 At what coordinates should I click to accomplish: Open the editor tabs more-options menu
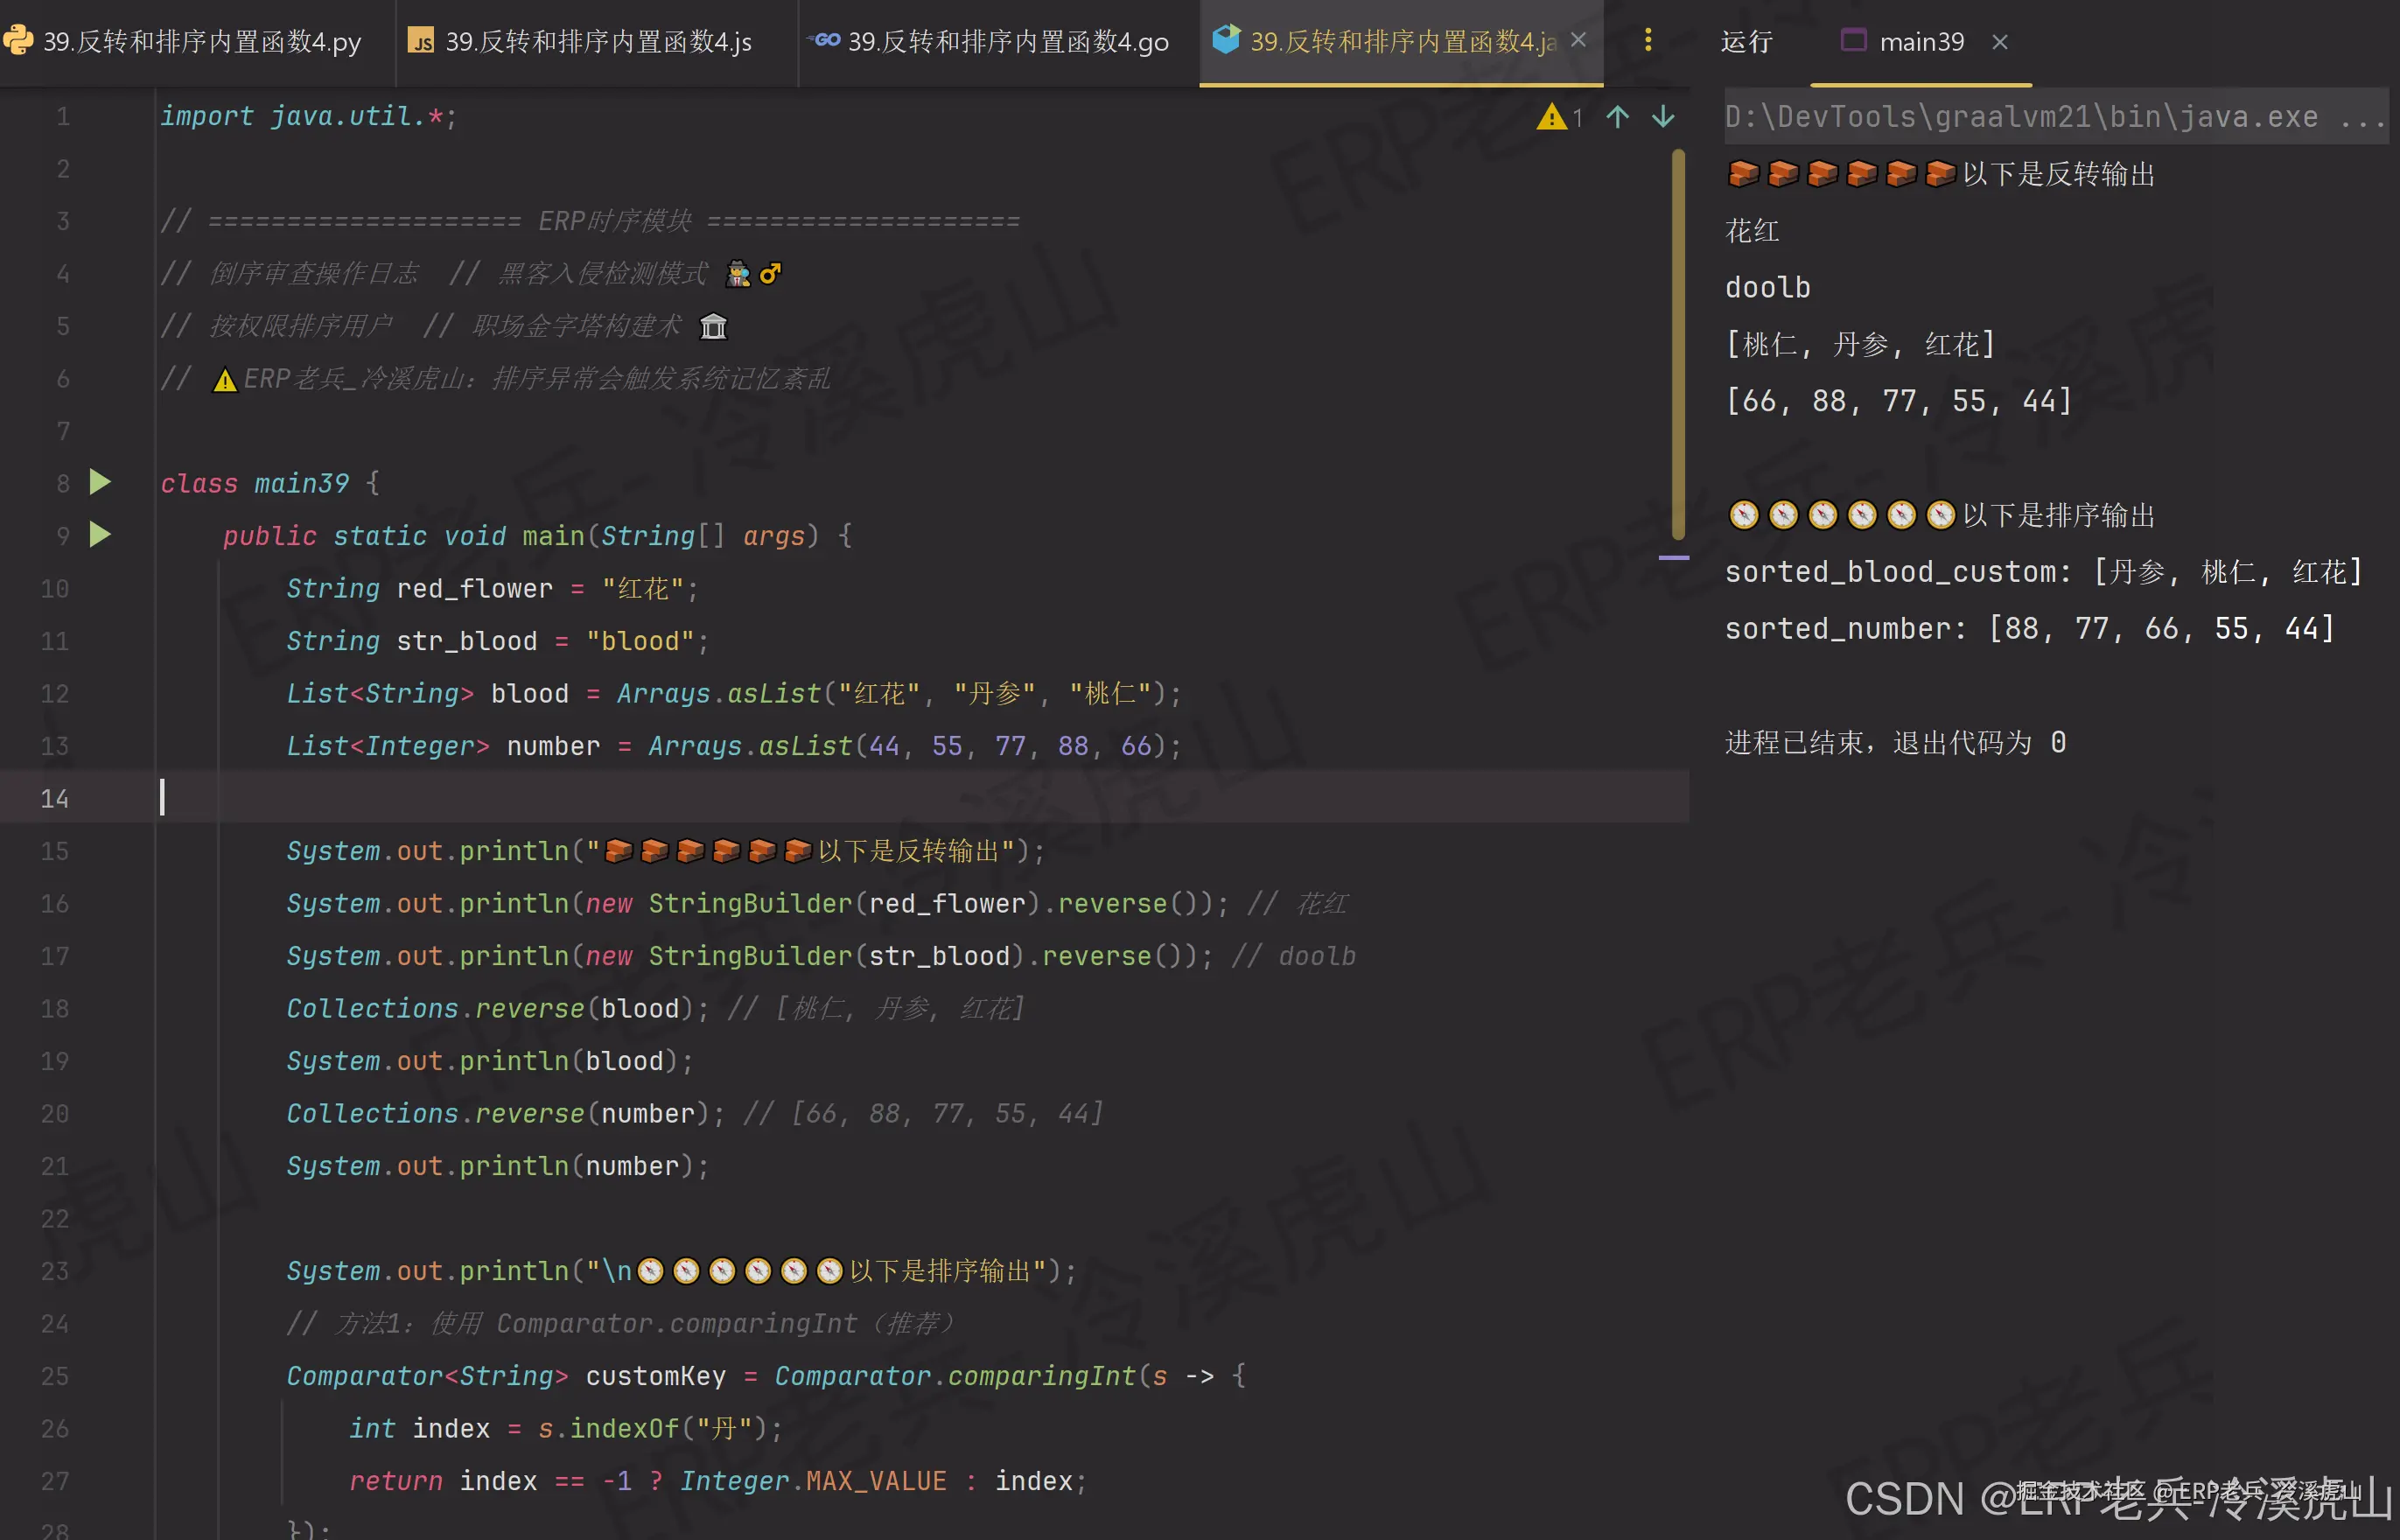tap(1648, 41)
